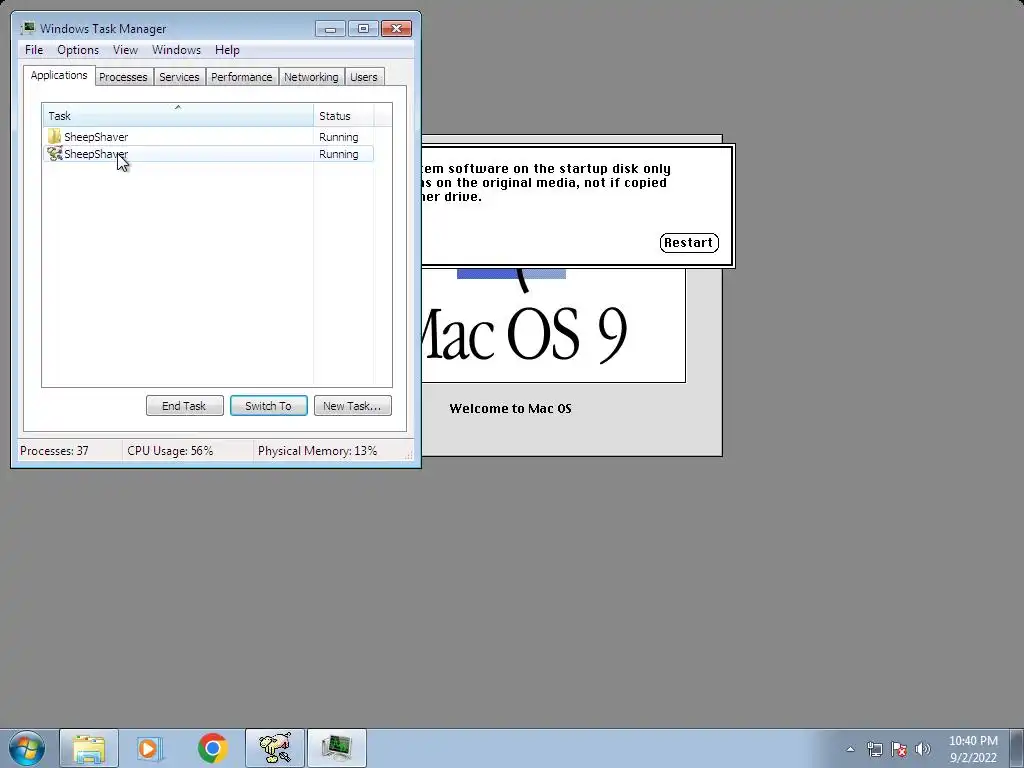
Task: Click Restart in the Mac OS dialog
Action: [689, 243]
